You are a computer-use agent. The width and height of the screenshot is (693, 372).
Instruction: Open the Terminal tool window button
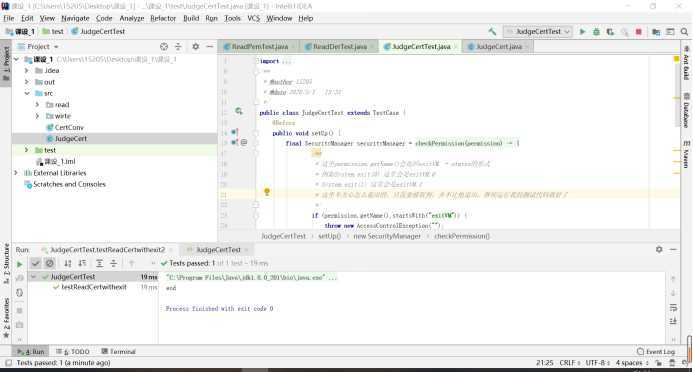[118, 352]
